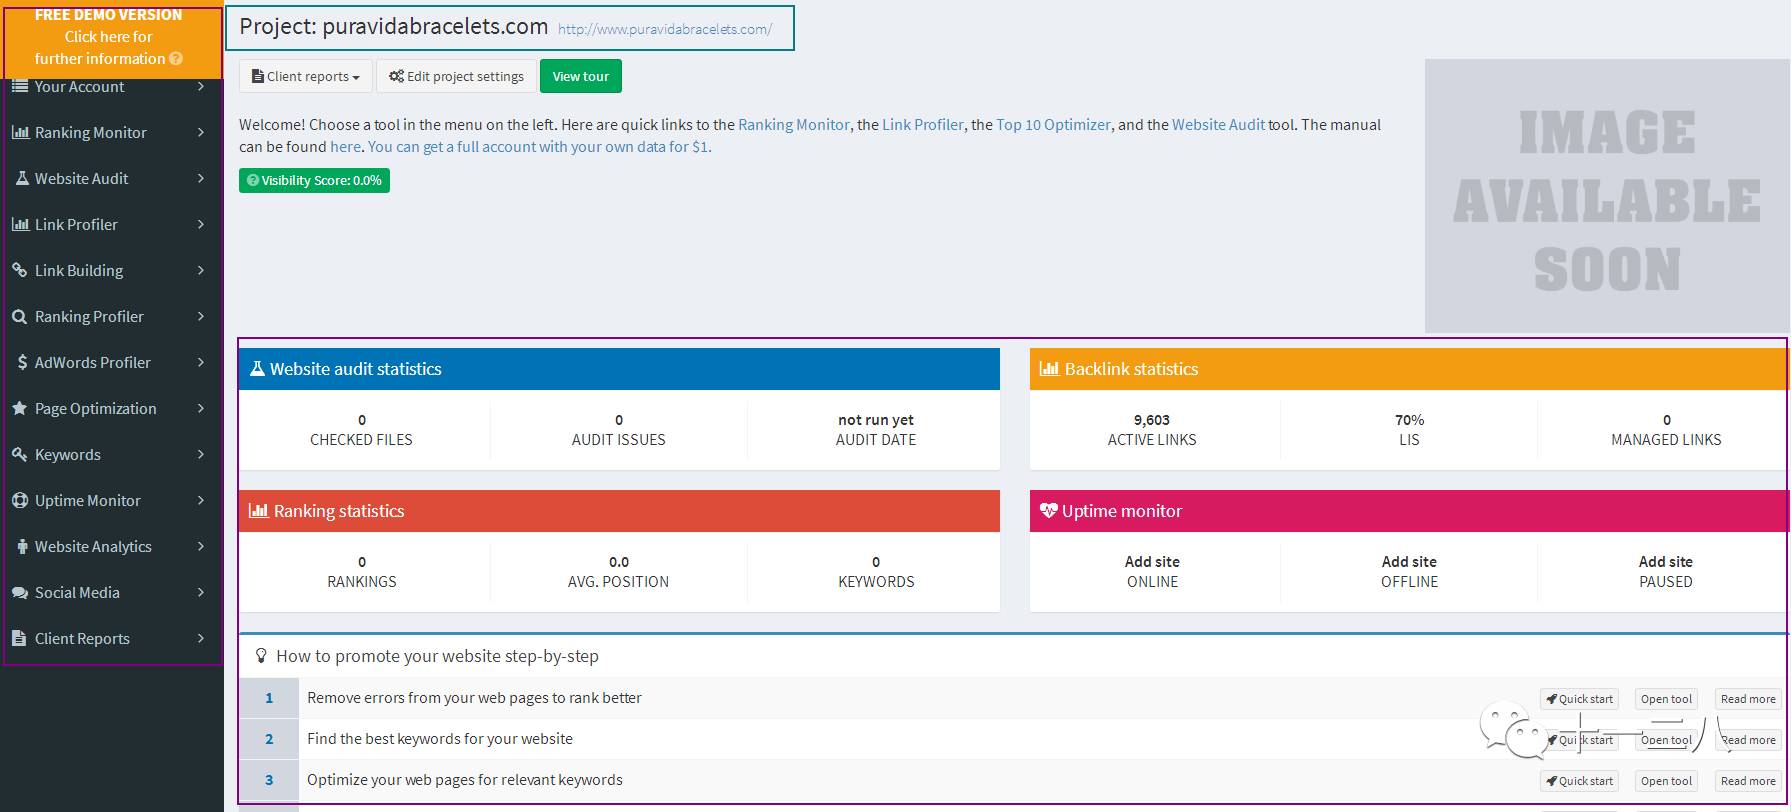Viewport: 1791px width, 812px height.
Task: Open the Website Analytics menu item
Action: (x=112, y=546)
